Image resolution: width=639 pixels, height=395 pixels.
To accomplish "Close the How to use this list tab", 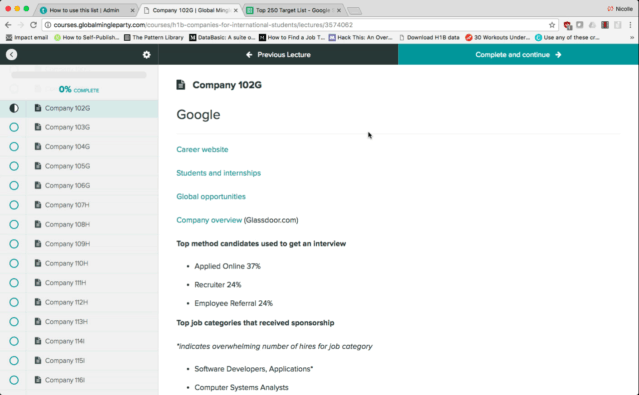I will pos(132,10).
